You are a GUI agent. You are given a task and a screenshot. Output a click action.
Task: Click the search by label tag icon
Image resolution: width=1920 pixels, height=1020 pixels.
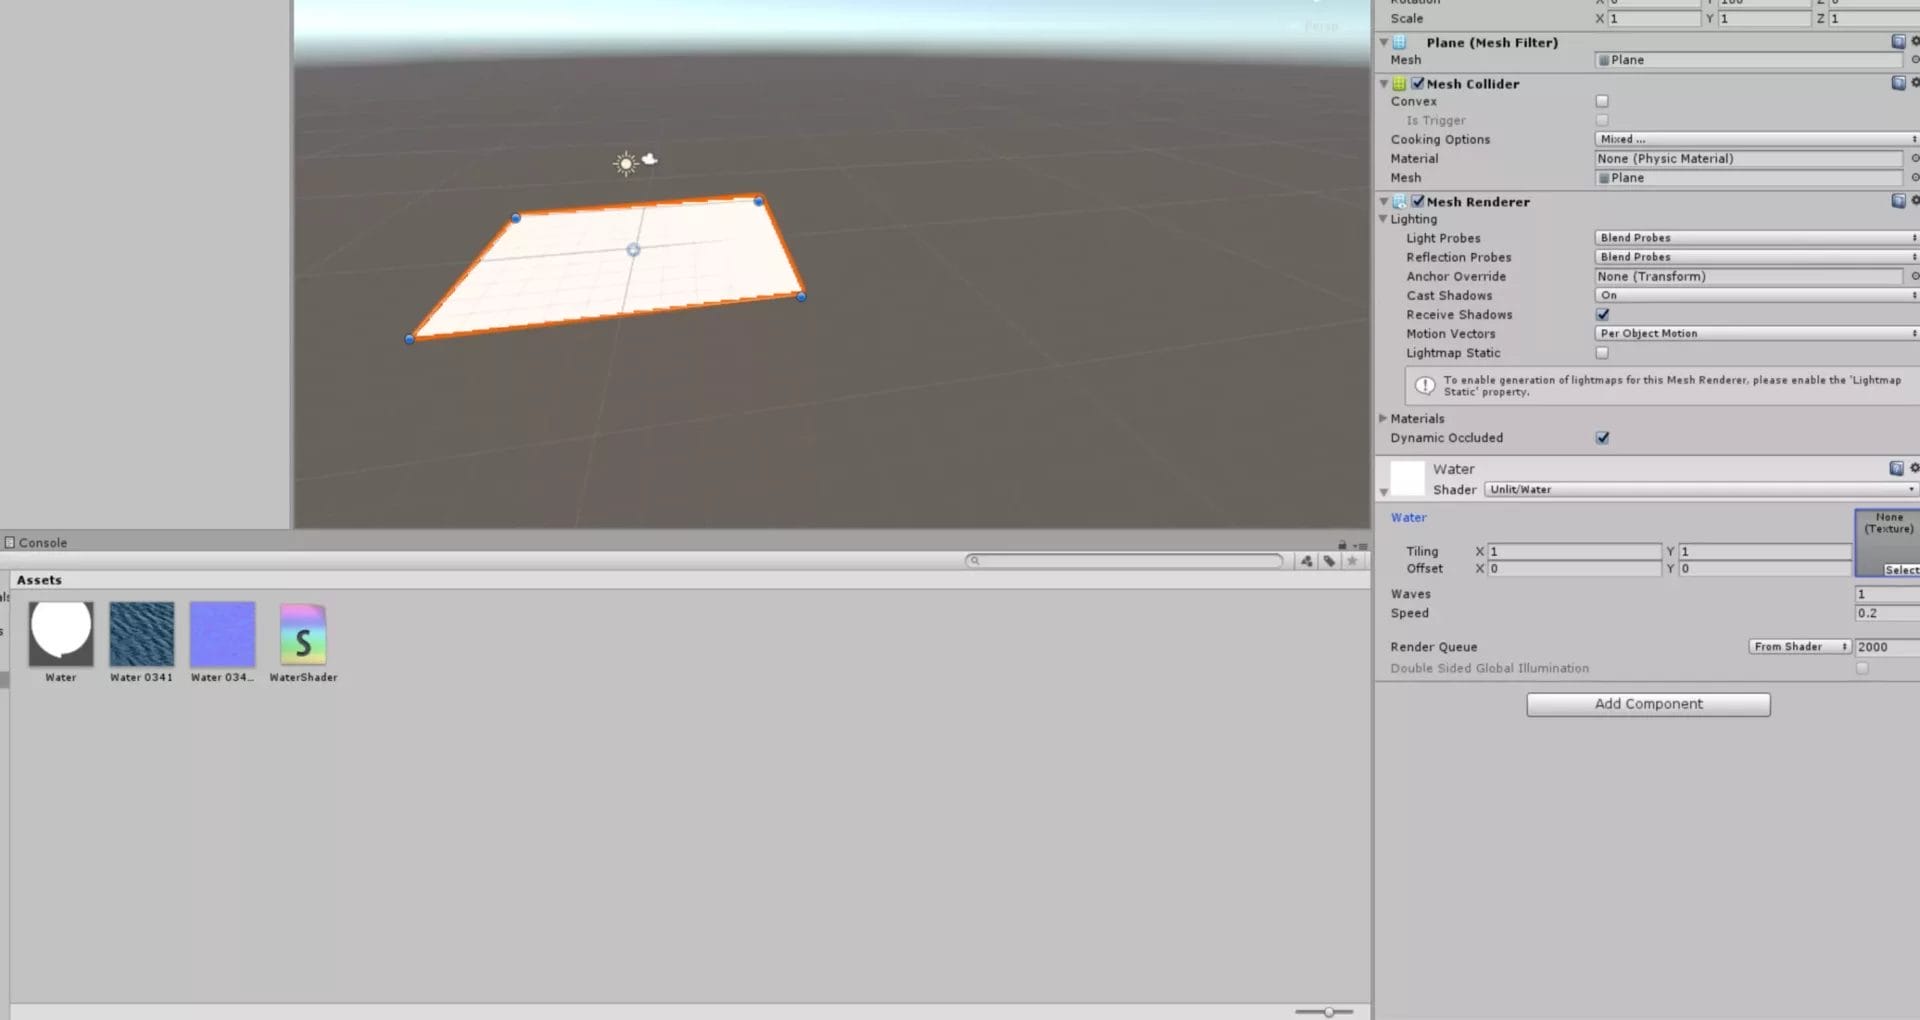(x=1329, y=561)
